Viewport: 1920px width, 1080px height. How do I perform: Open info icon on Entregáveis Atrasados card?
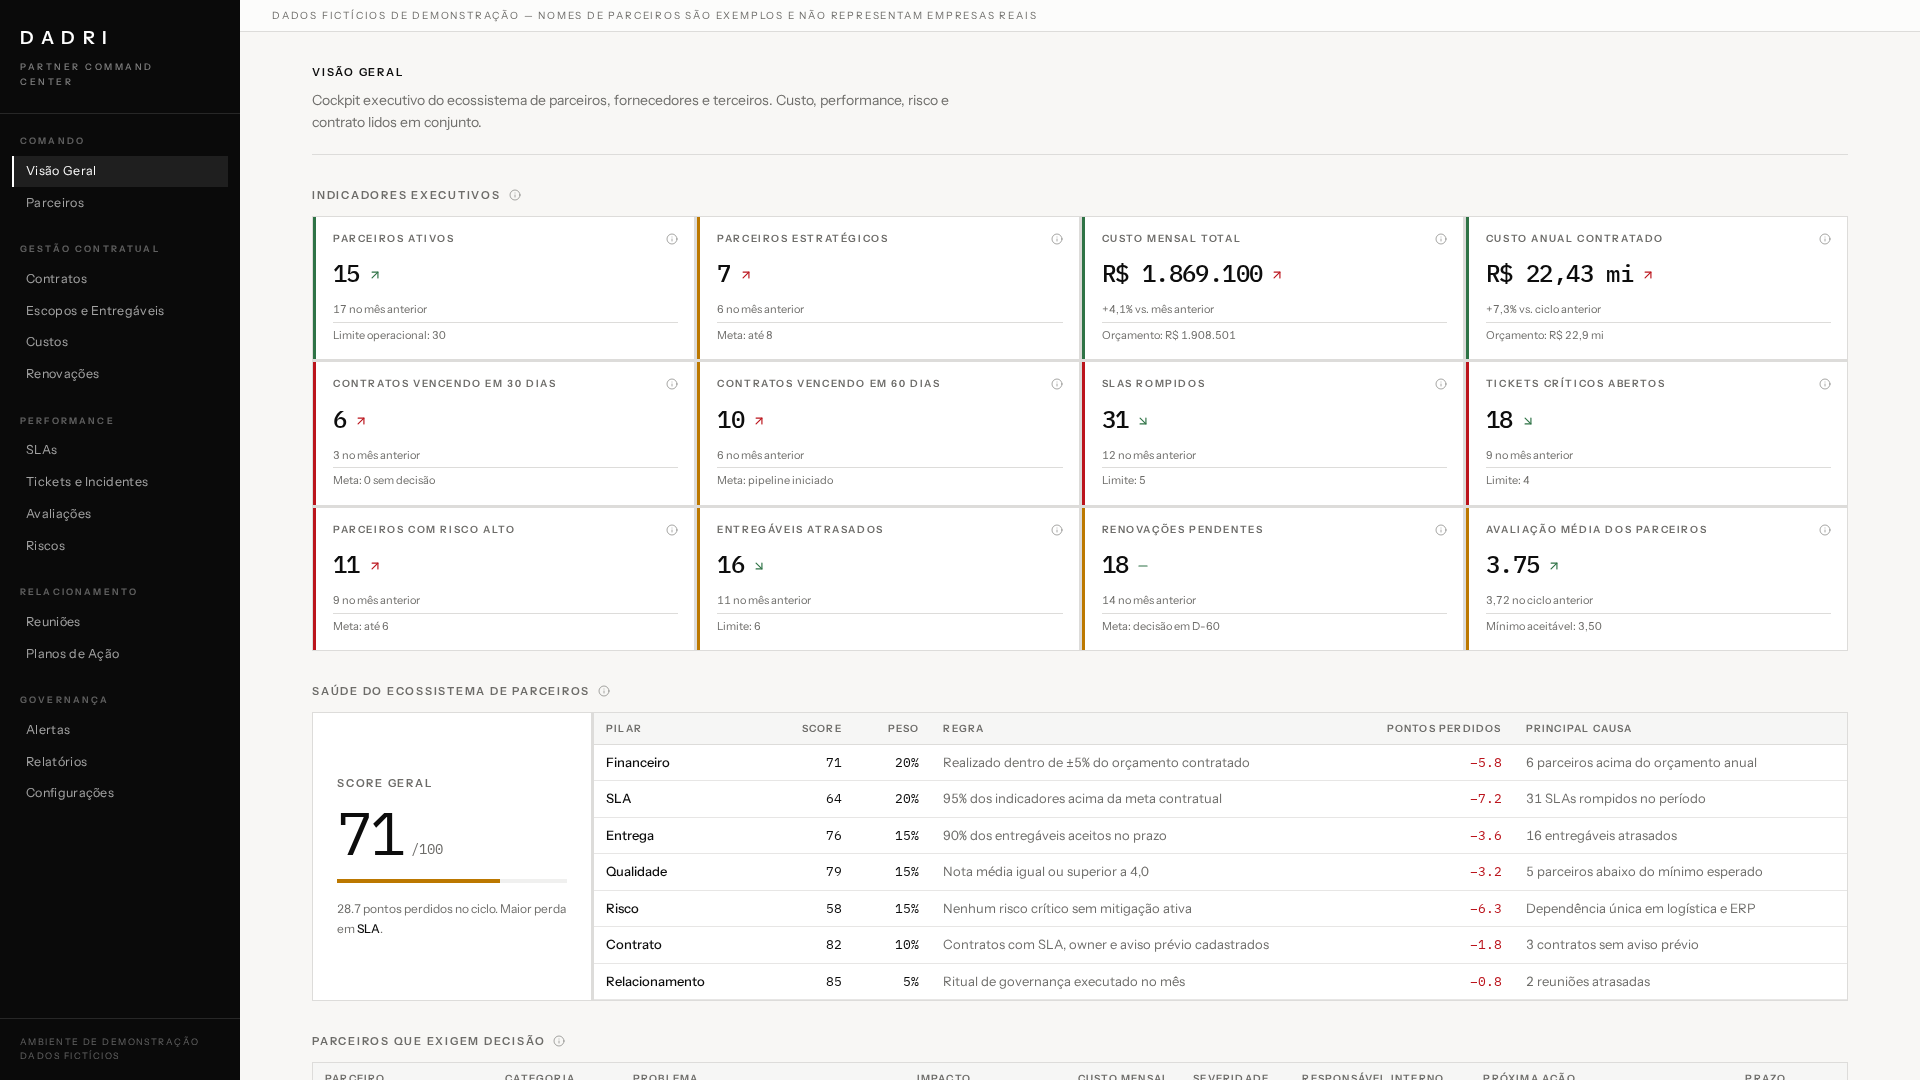pyautogui.click(x=1057, y=530)
